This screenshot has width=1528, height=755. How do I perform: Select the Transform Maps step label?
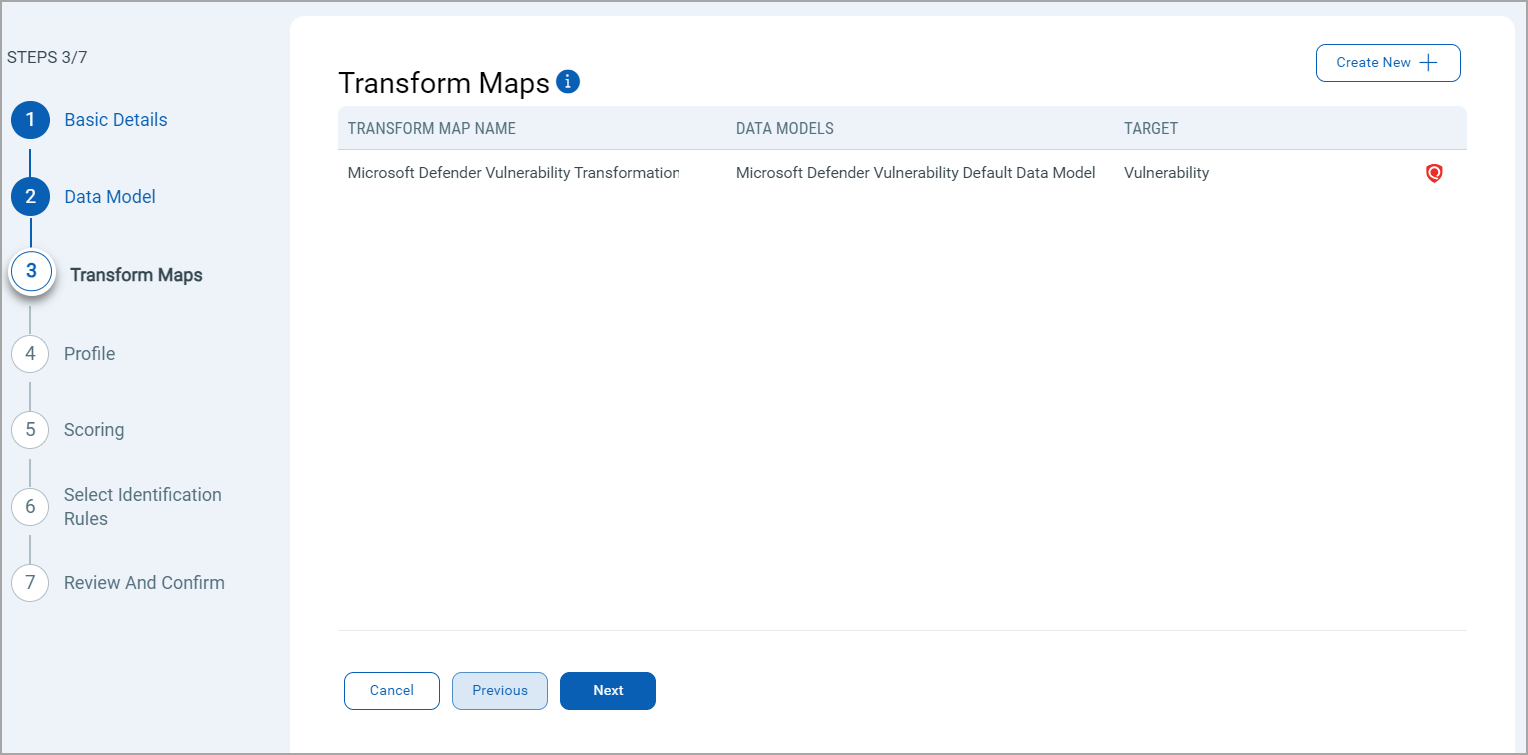(136, 275)
